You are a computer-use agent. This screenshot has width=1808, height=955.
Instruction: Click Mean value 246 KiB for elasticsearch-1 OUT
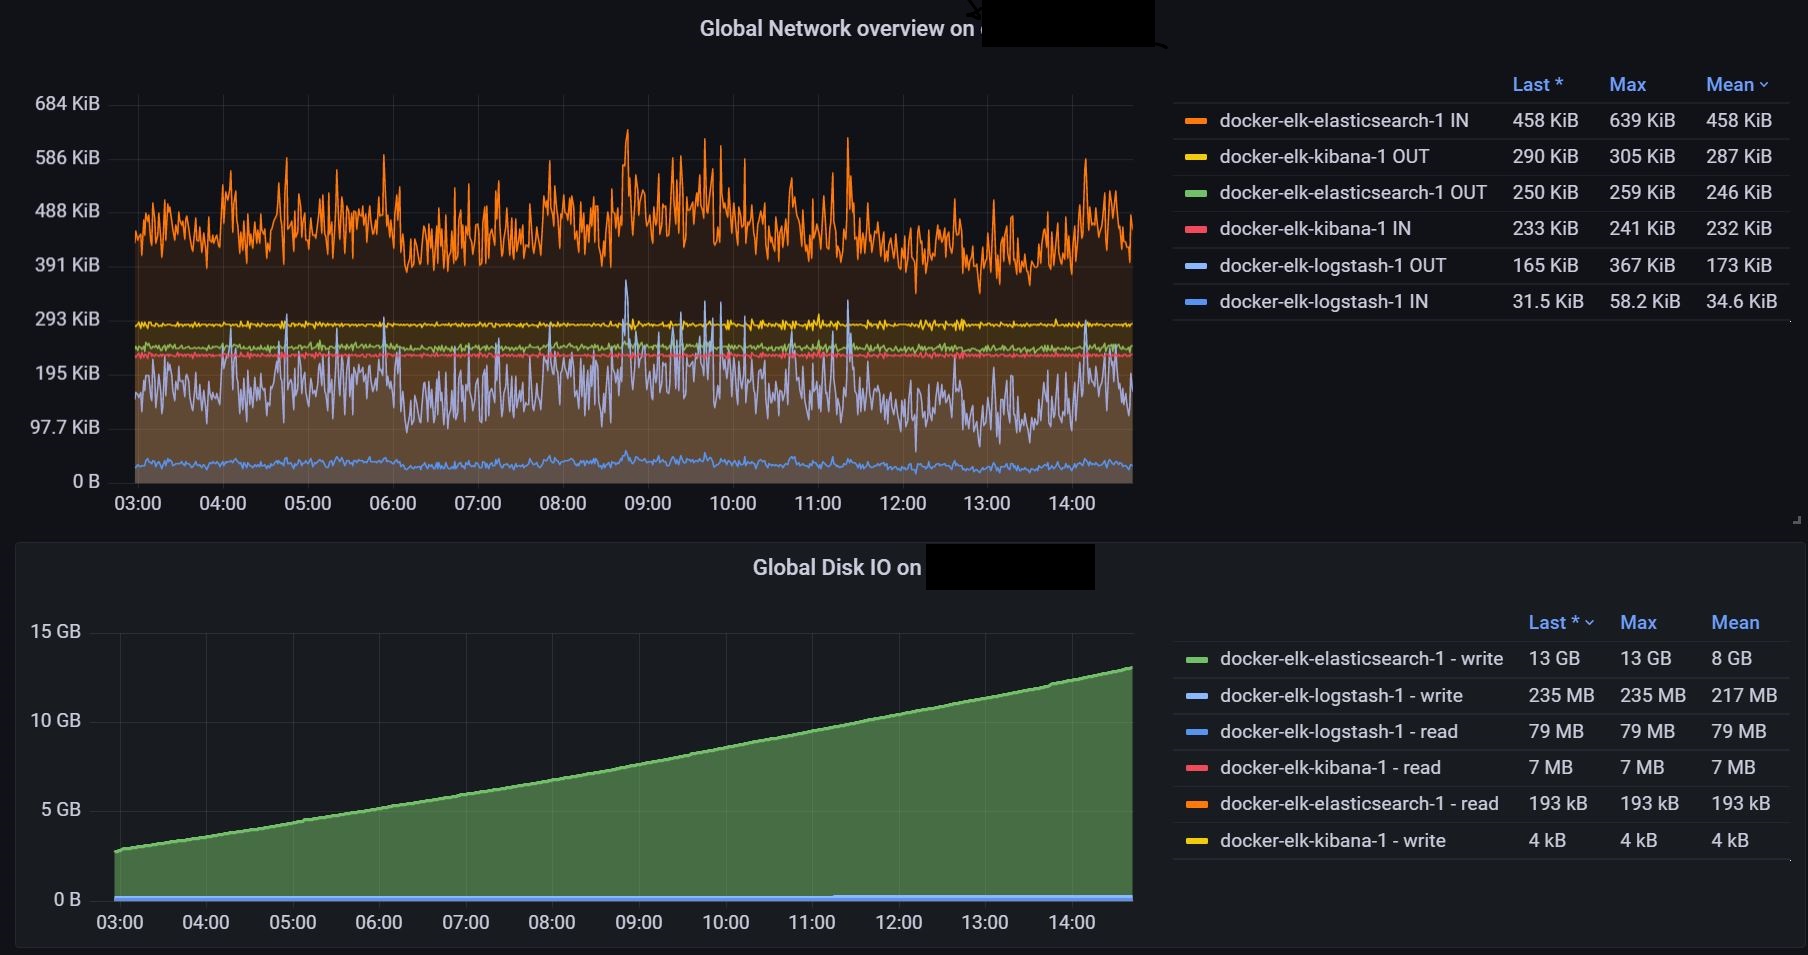pos(1739,193)
